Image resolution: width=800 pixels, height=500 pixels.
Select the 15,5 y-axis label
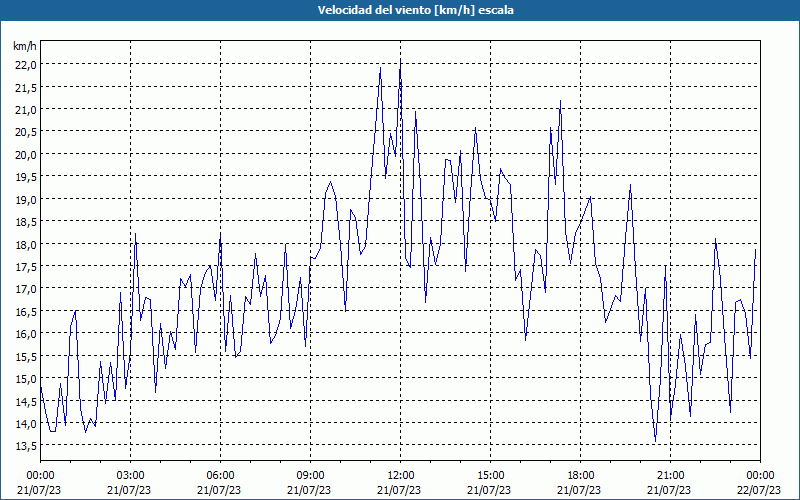pos(27,356)
